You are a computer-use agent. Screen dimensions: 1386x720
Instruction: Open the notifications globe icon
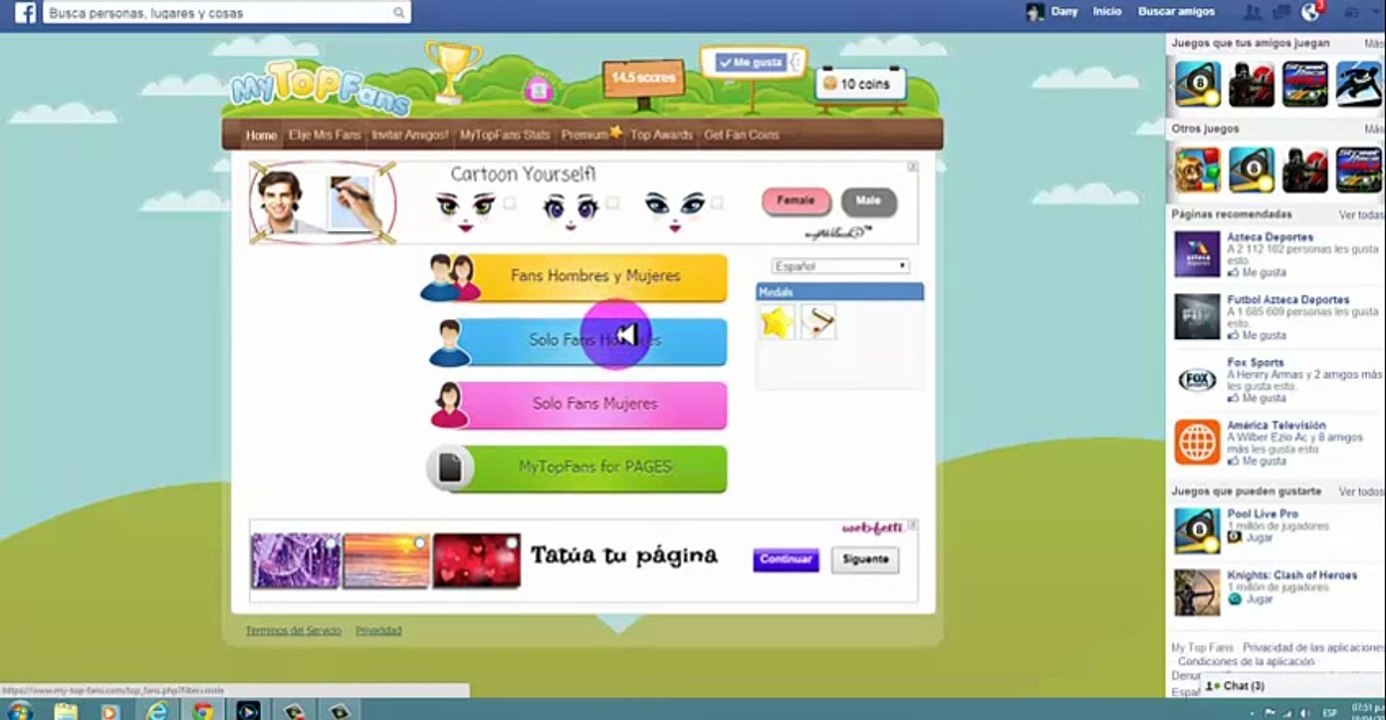(1311, 12)
